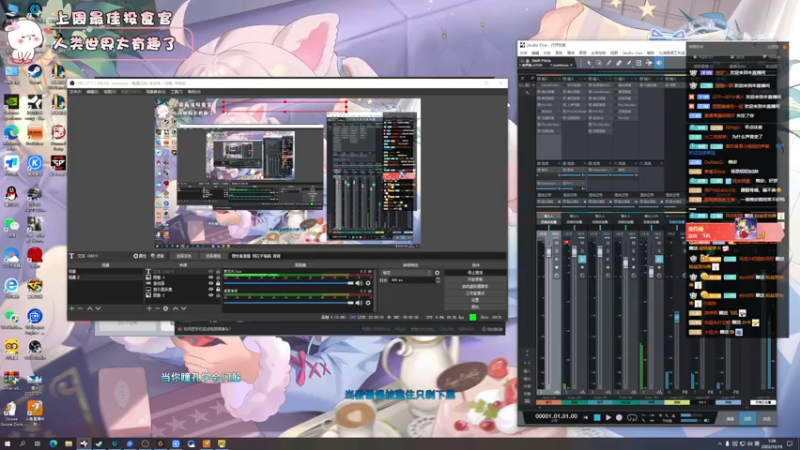The height and width of the screenshot is (450, 800).
Task: Open settings gear for first OBS mixer track
Action: [368, 283]
